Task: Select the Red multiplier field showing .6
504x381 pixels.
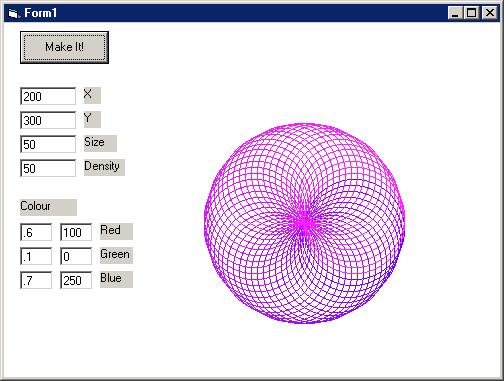Action: point(36,232)
